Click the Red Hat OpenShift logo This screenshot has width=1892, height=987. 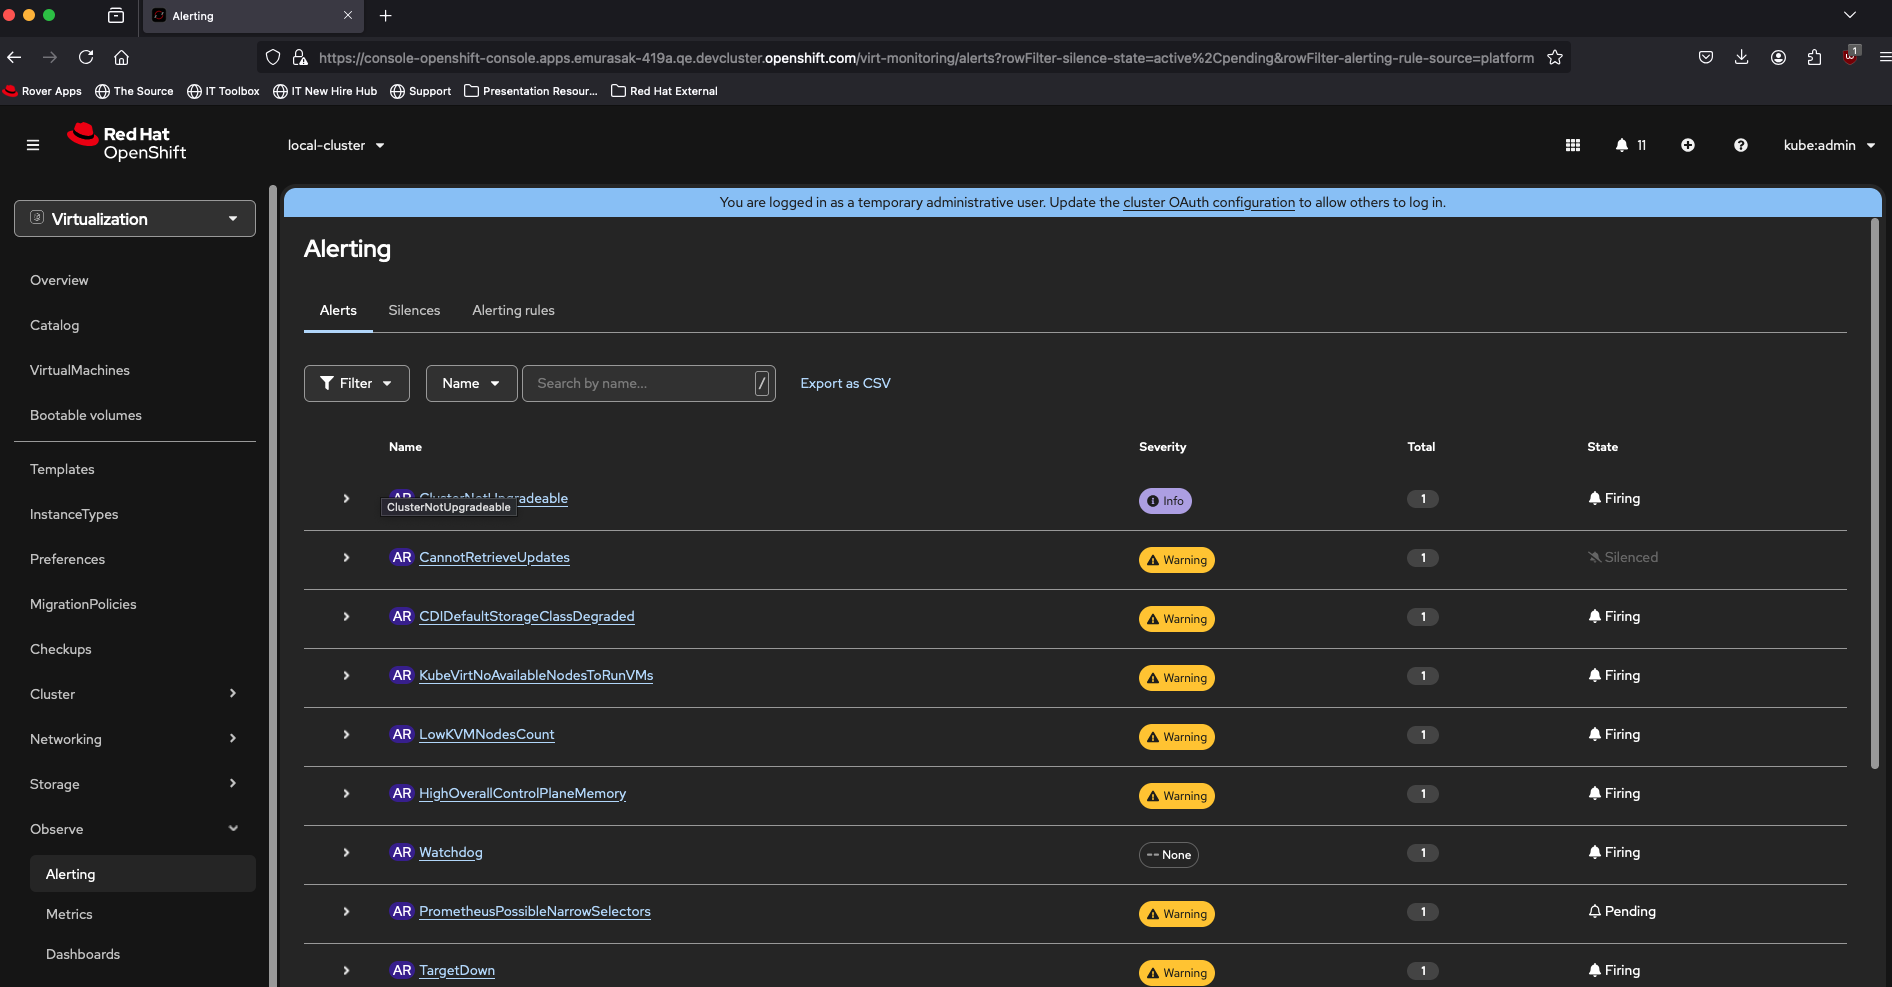click(x=127, y=143)
